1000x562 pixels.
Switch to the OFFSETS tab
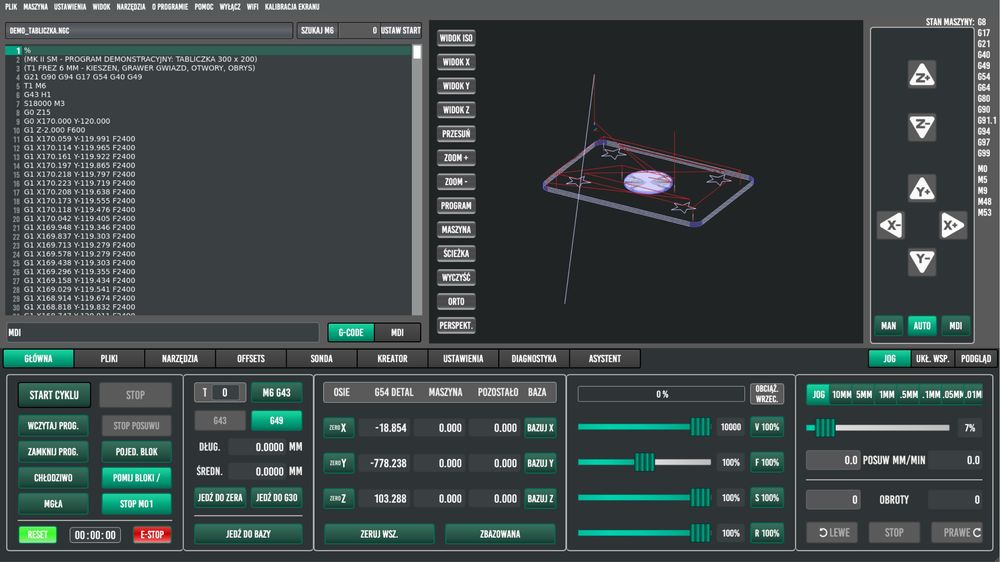click(x=251, y=359)
